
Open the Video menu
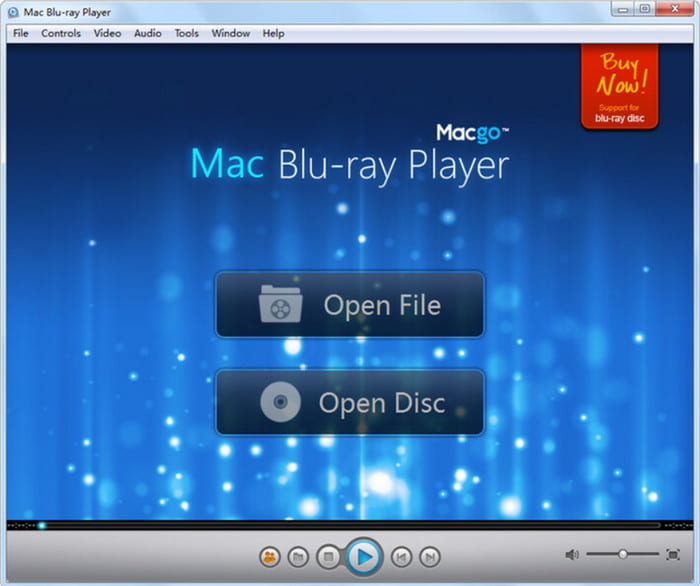point(107,33)
